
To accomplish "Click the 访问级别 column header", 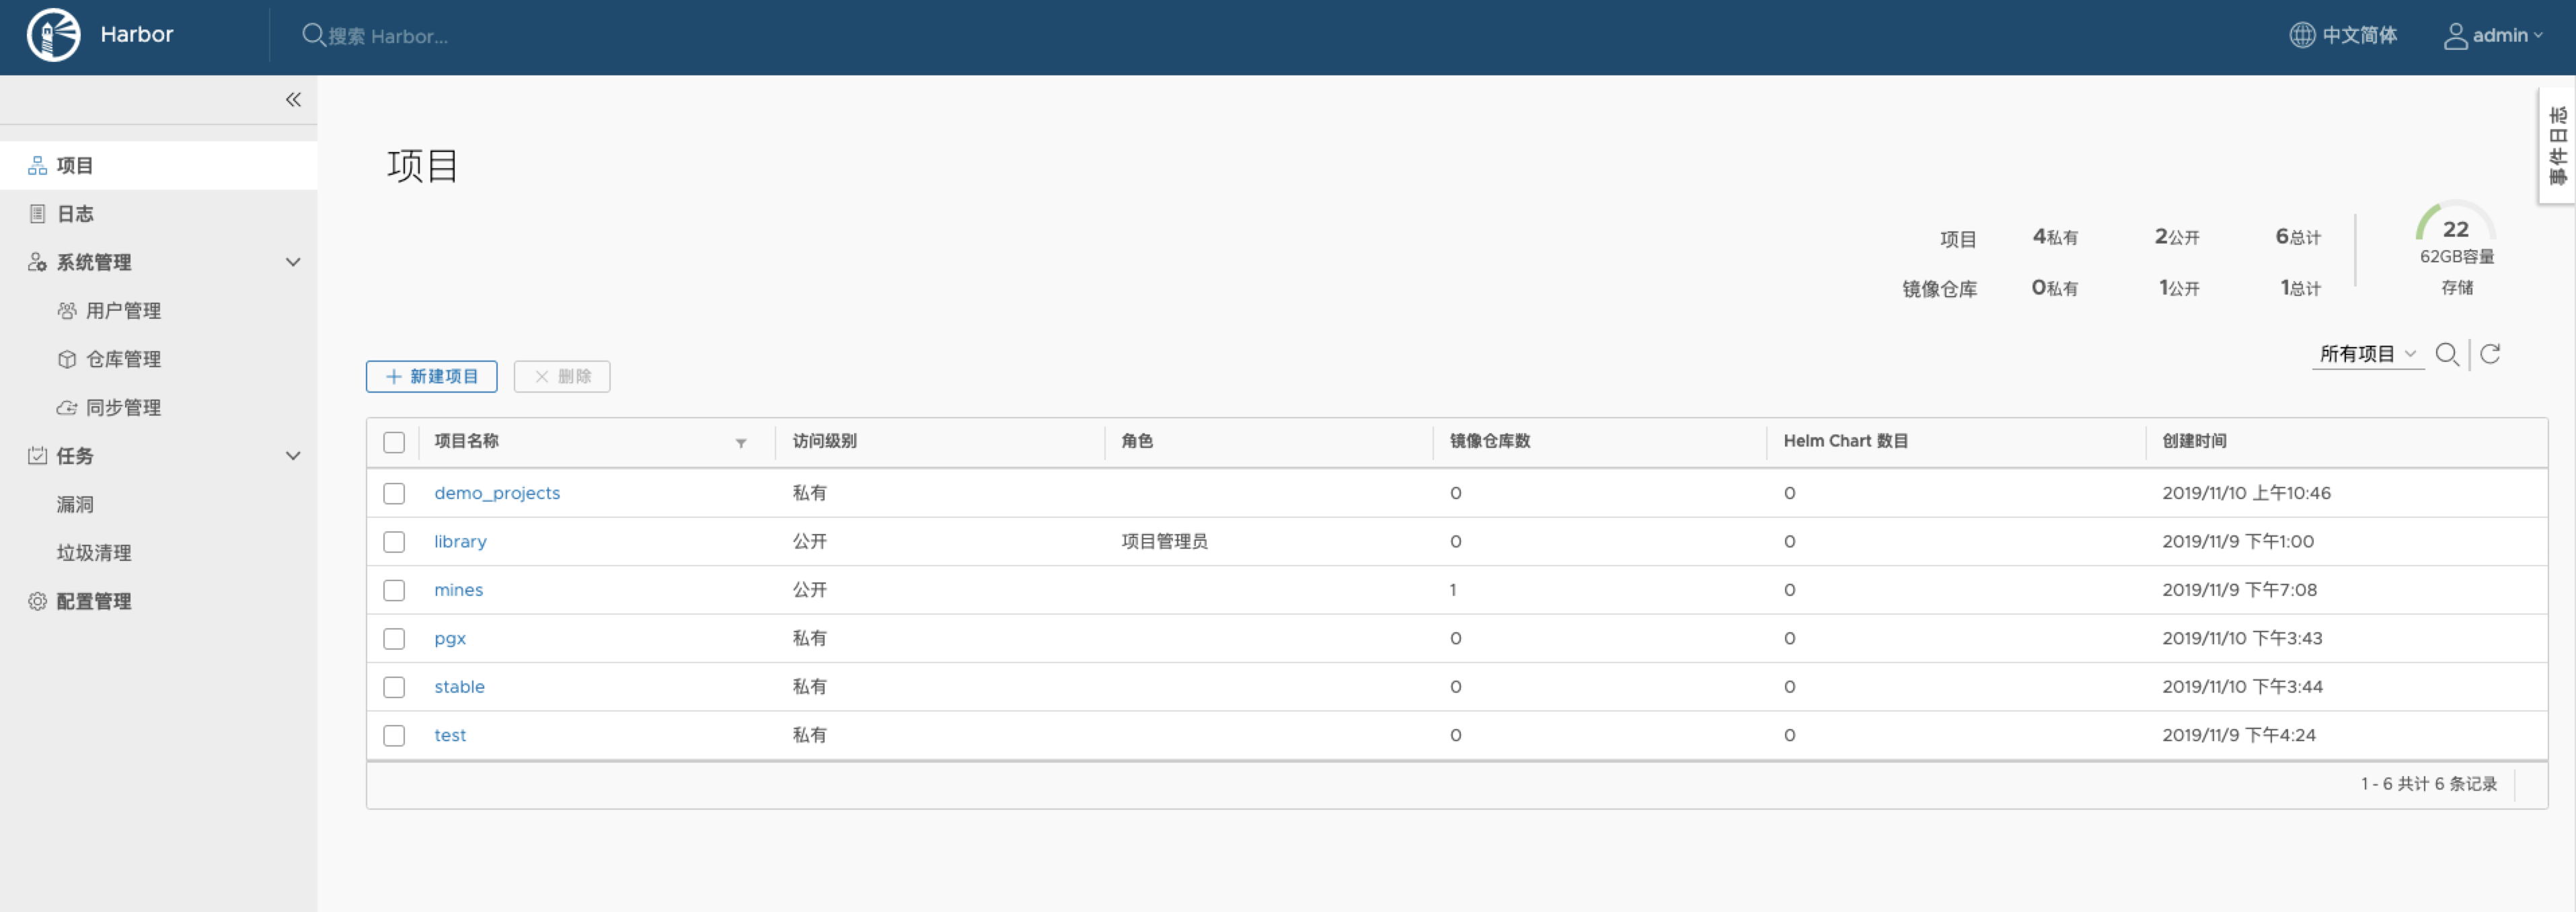I will point(824,441).
